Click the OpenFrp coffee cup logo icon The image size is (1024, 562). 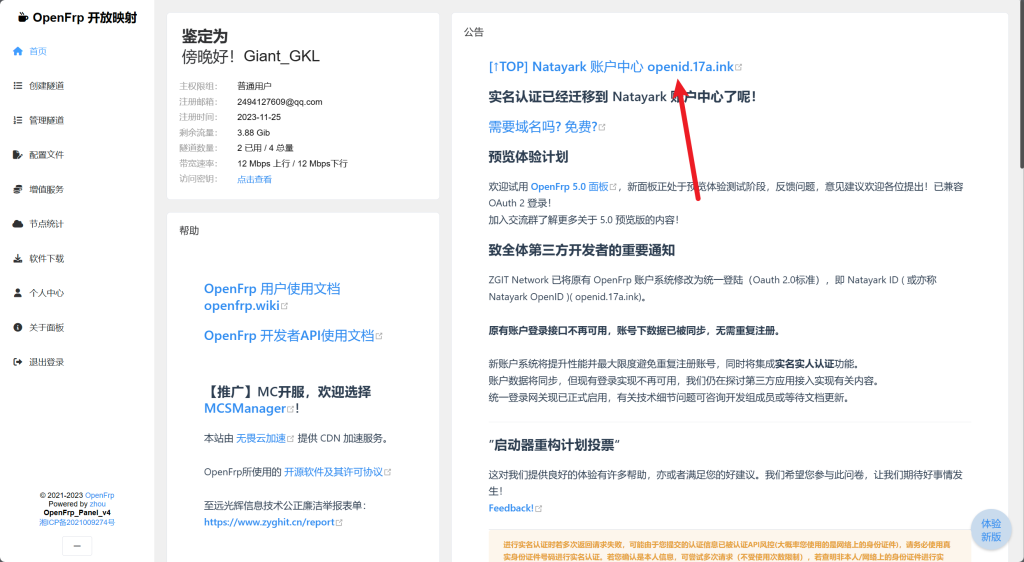23,18
